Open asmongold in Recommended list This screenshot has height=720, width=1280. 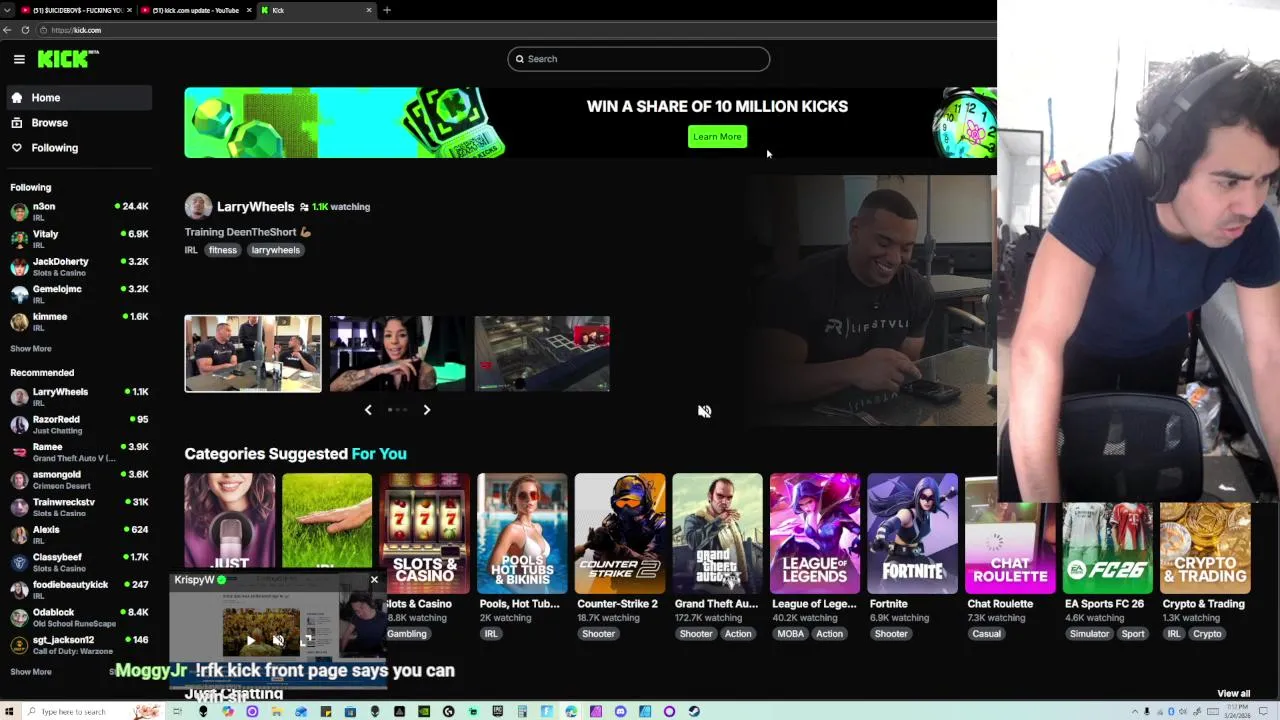79,479
